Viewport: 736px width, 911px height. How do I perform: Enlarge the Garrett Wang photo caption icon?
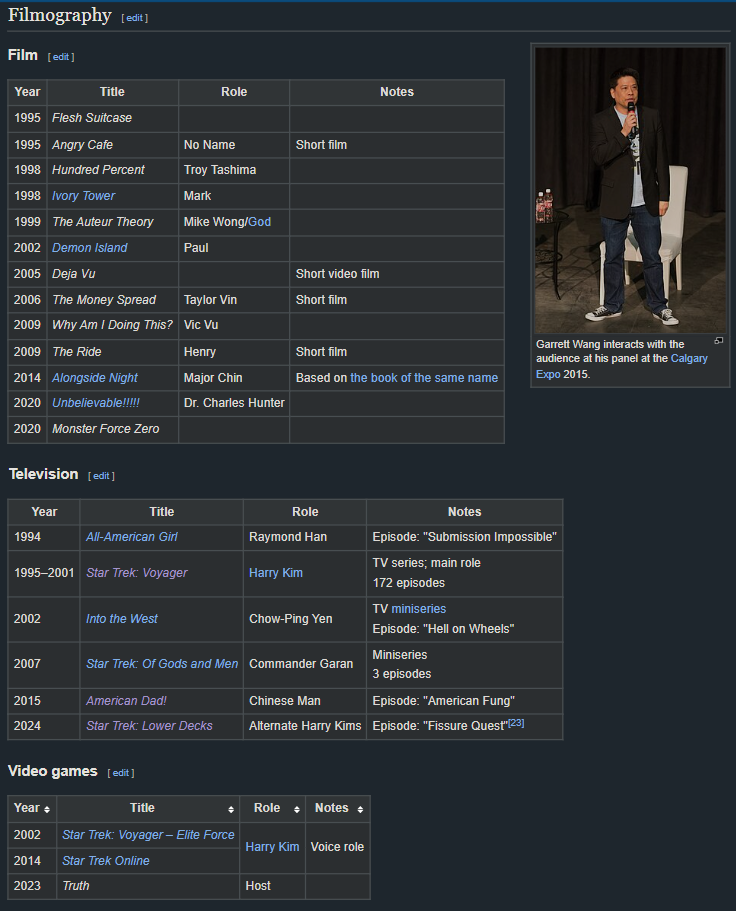[x=719, y=341]
